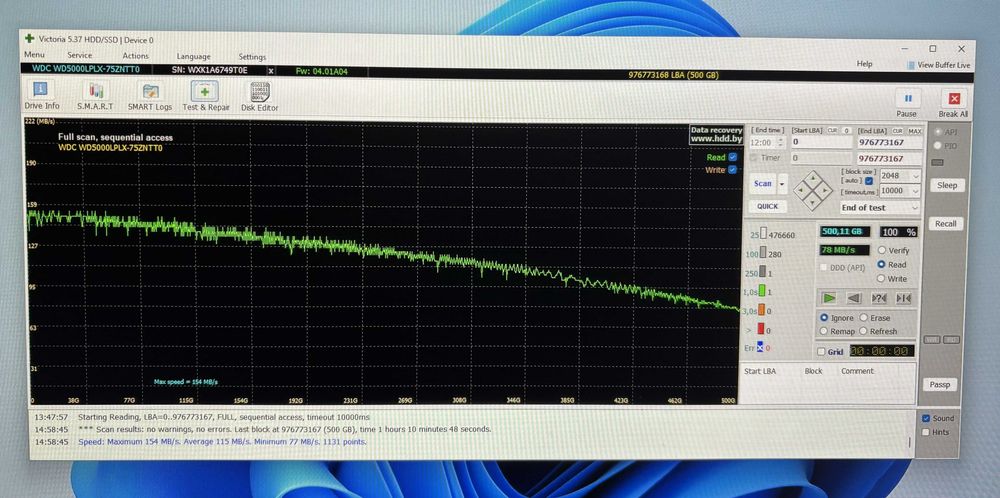Toggle the Read graph checkbox
The image size is (1000, 498).
pyautogui.click(x=732, y=157)
